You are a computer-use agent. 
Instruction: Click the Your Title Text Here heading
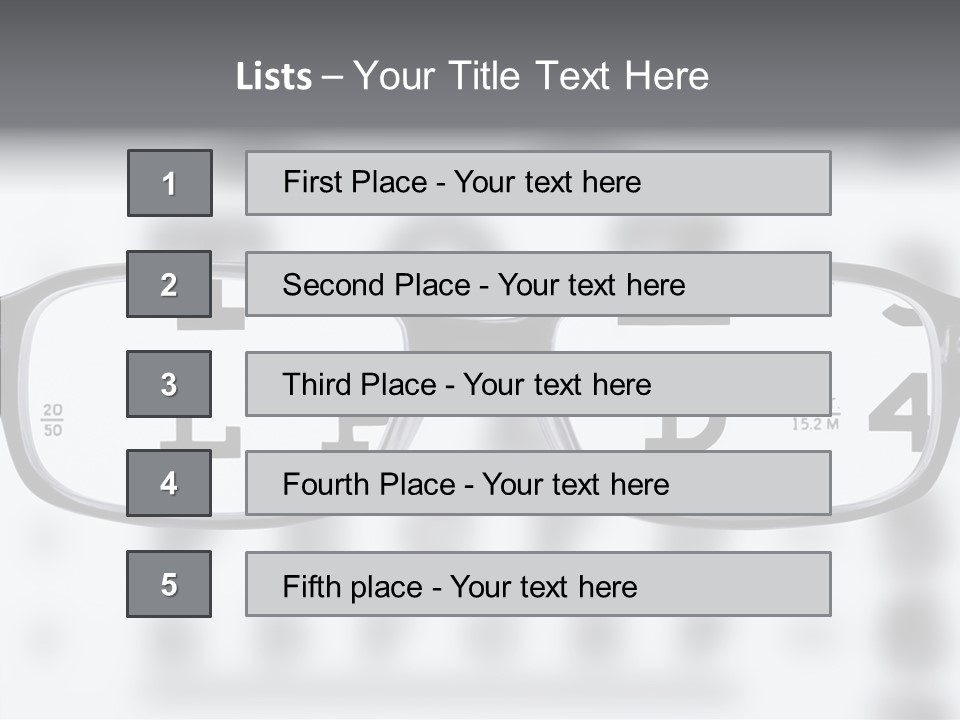531,77
